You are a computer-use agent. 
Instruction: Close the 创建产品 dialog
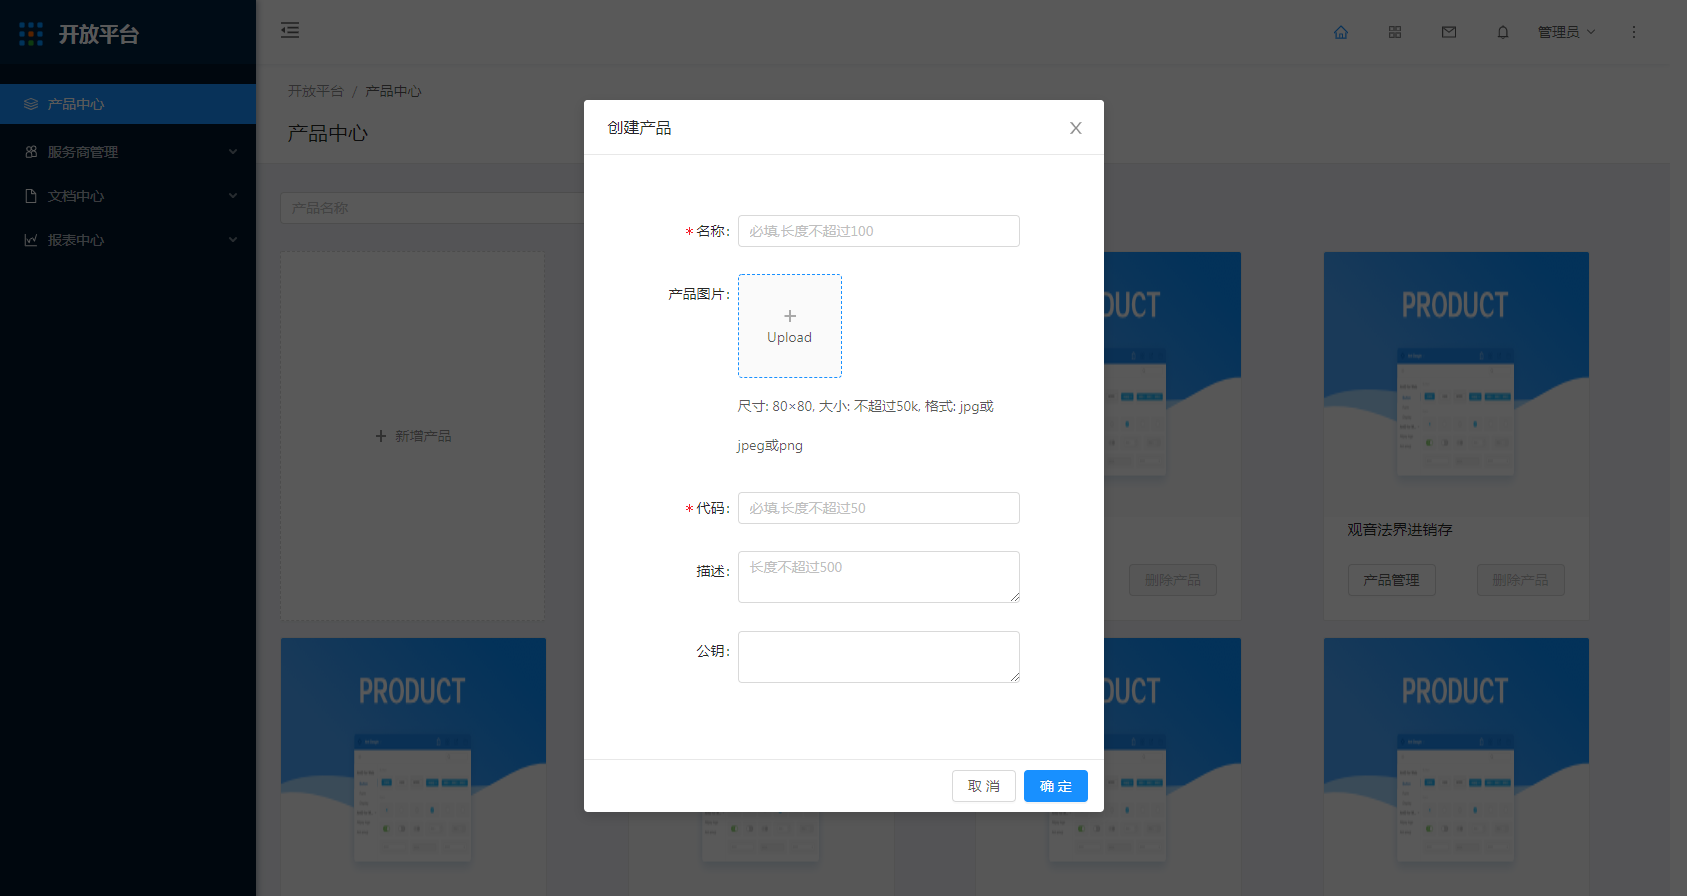tap(1076, 128)
